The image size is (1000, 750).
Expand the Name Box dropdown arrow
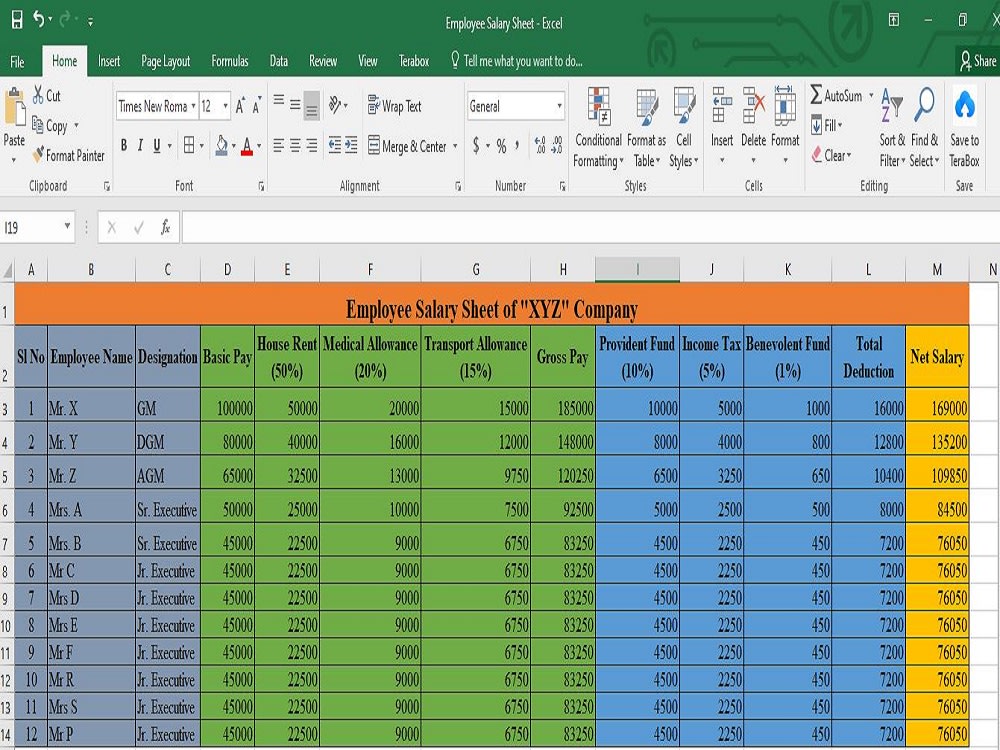click(x=67, y=226)
